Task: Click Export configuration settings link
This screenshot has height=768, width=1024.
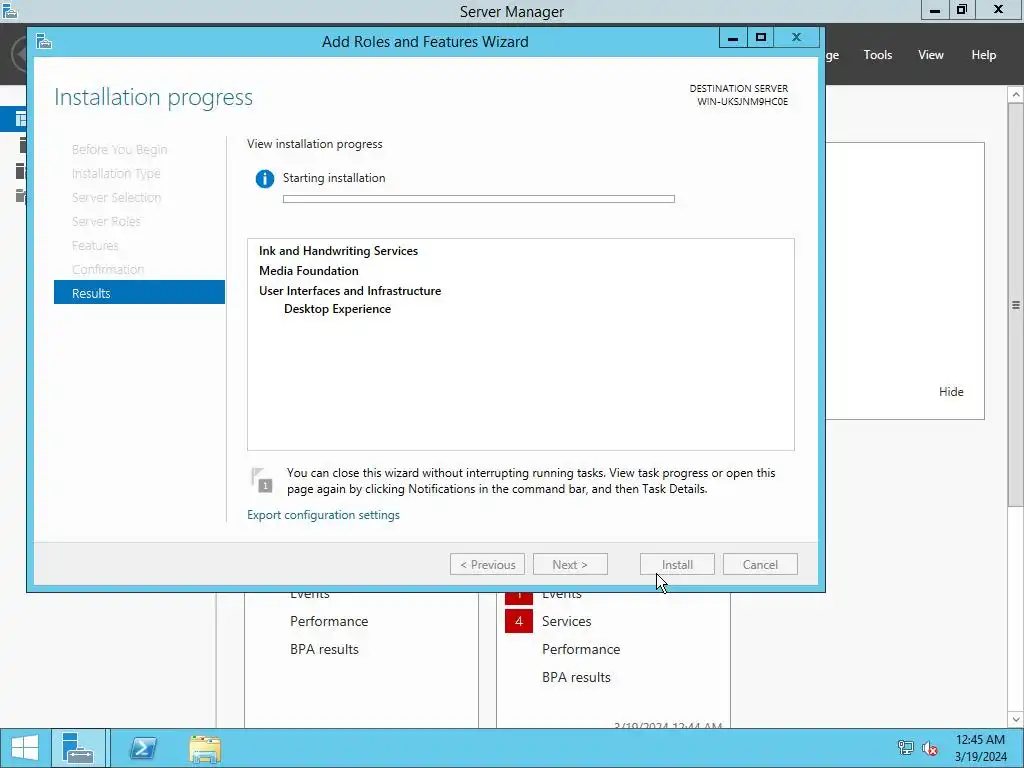Action: coord(323,515)
